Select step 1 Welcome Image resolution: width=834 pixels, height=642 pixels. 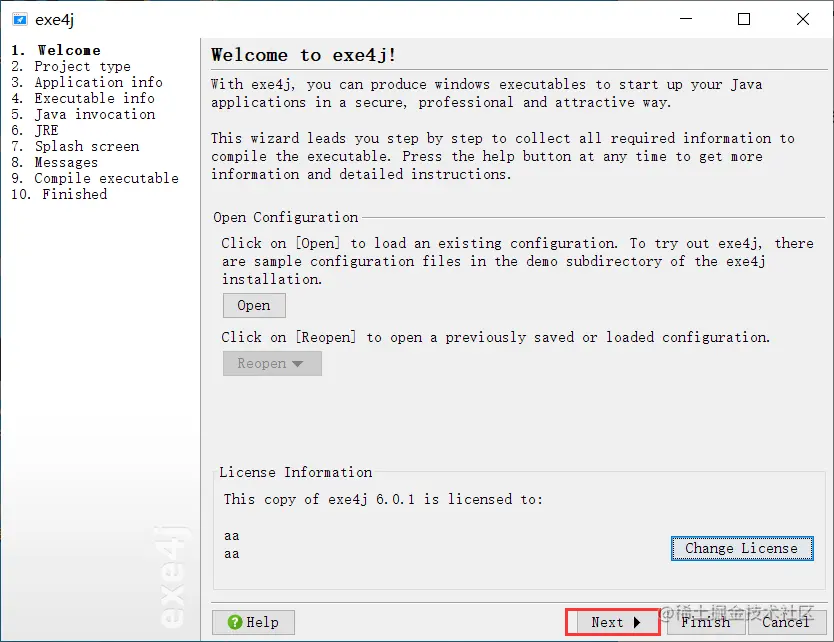[56, 50]
